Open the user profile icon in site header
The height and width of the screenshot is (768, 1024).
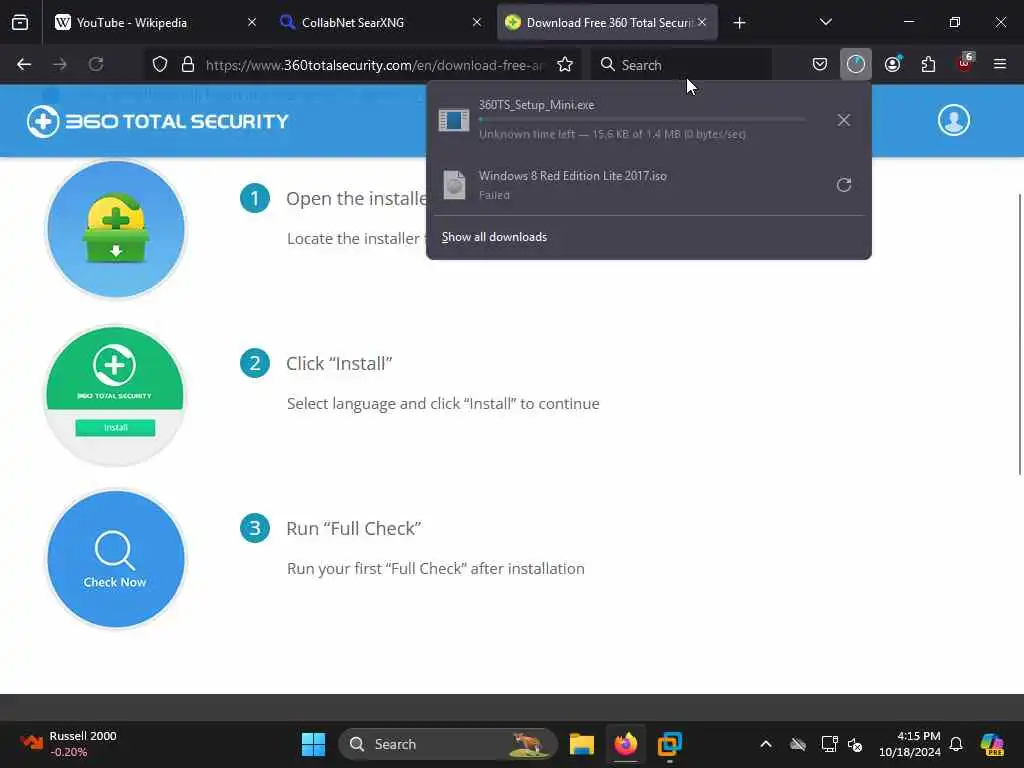[953, 120]
